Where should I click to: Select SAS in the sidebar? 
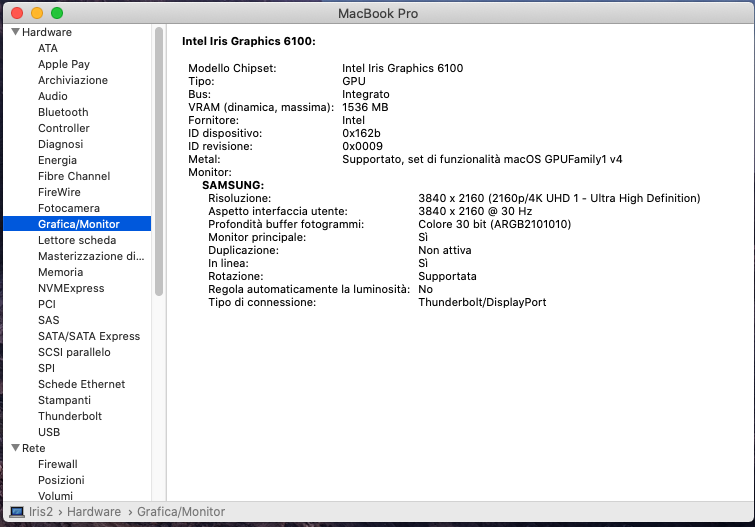tap(49, 320)
